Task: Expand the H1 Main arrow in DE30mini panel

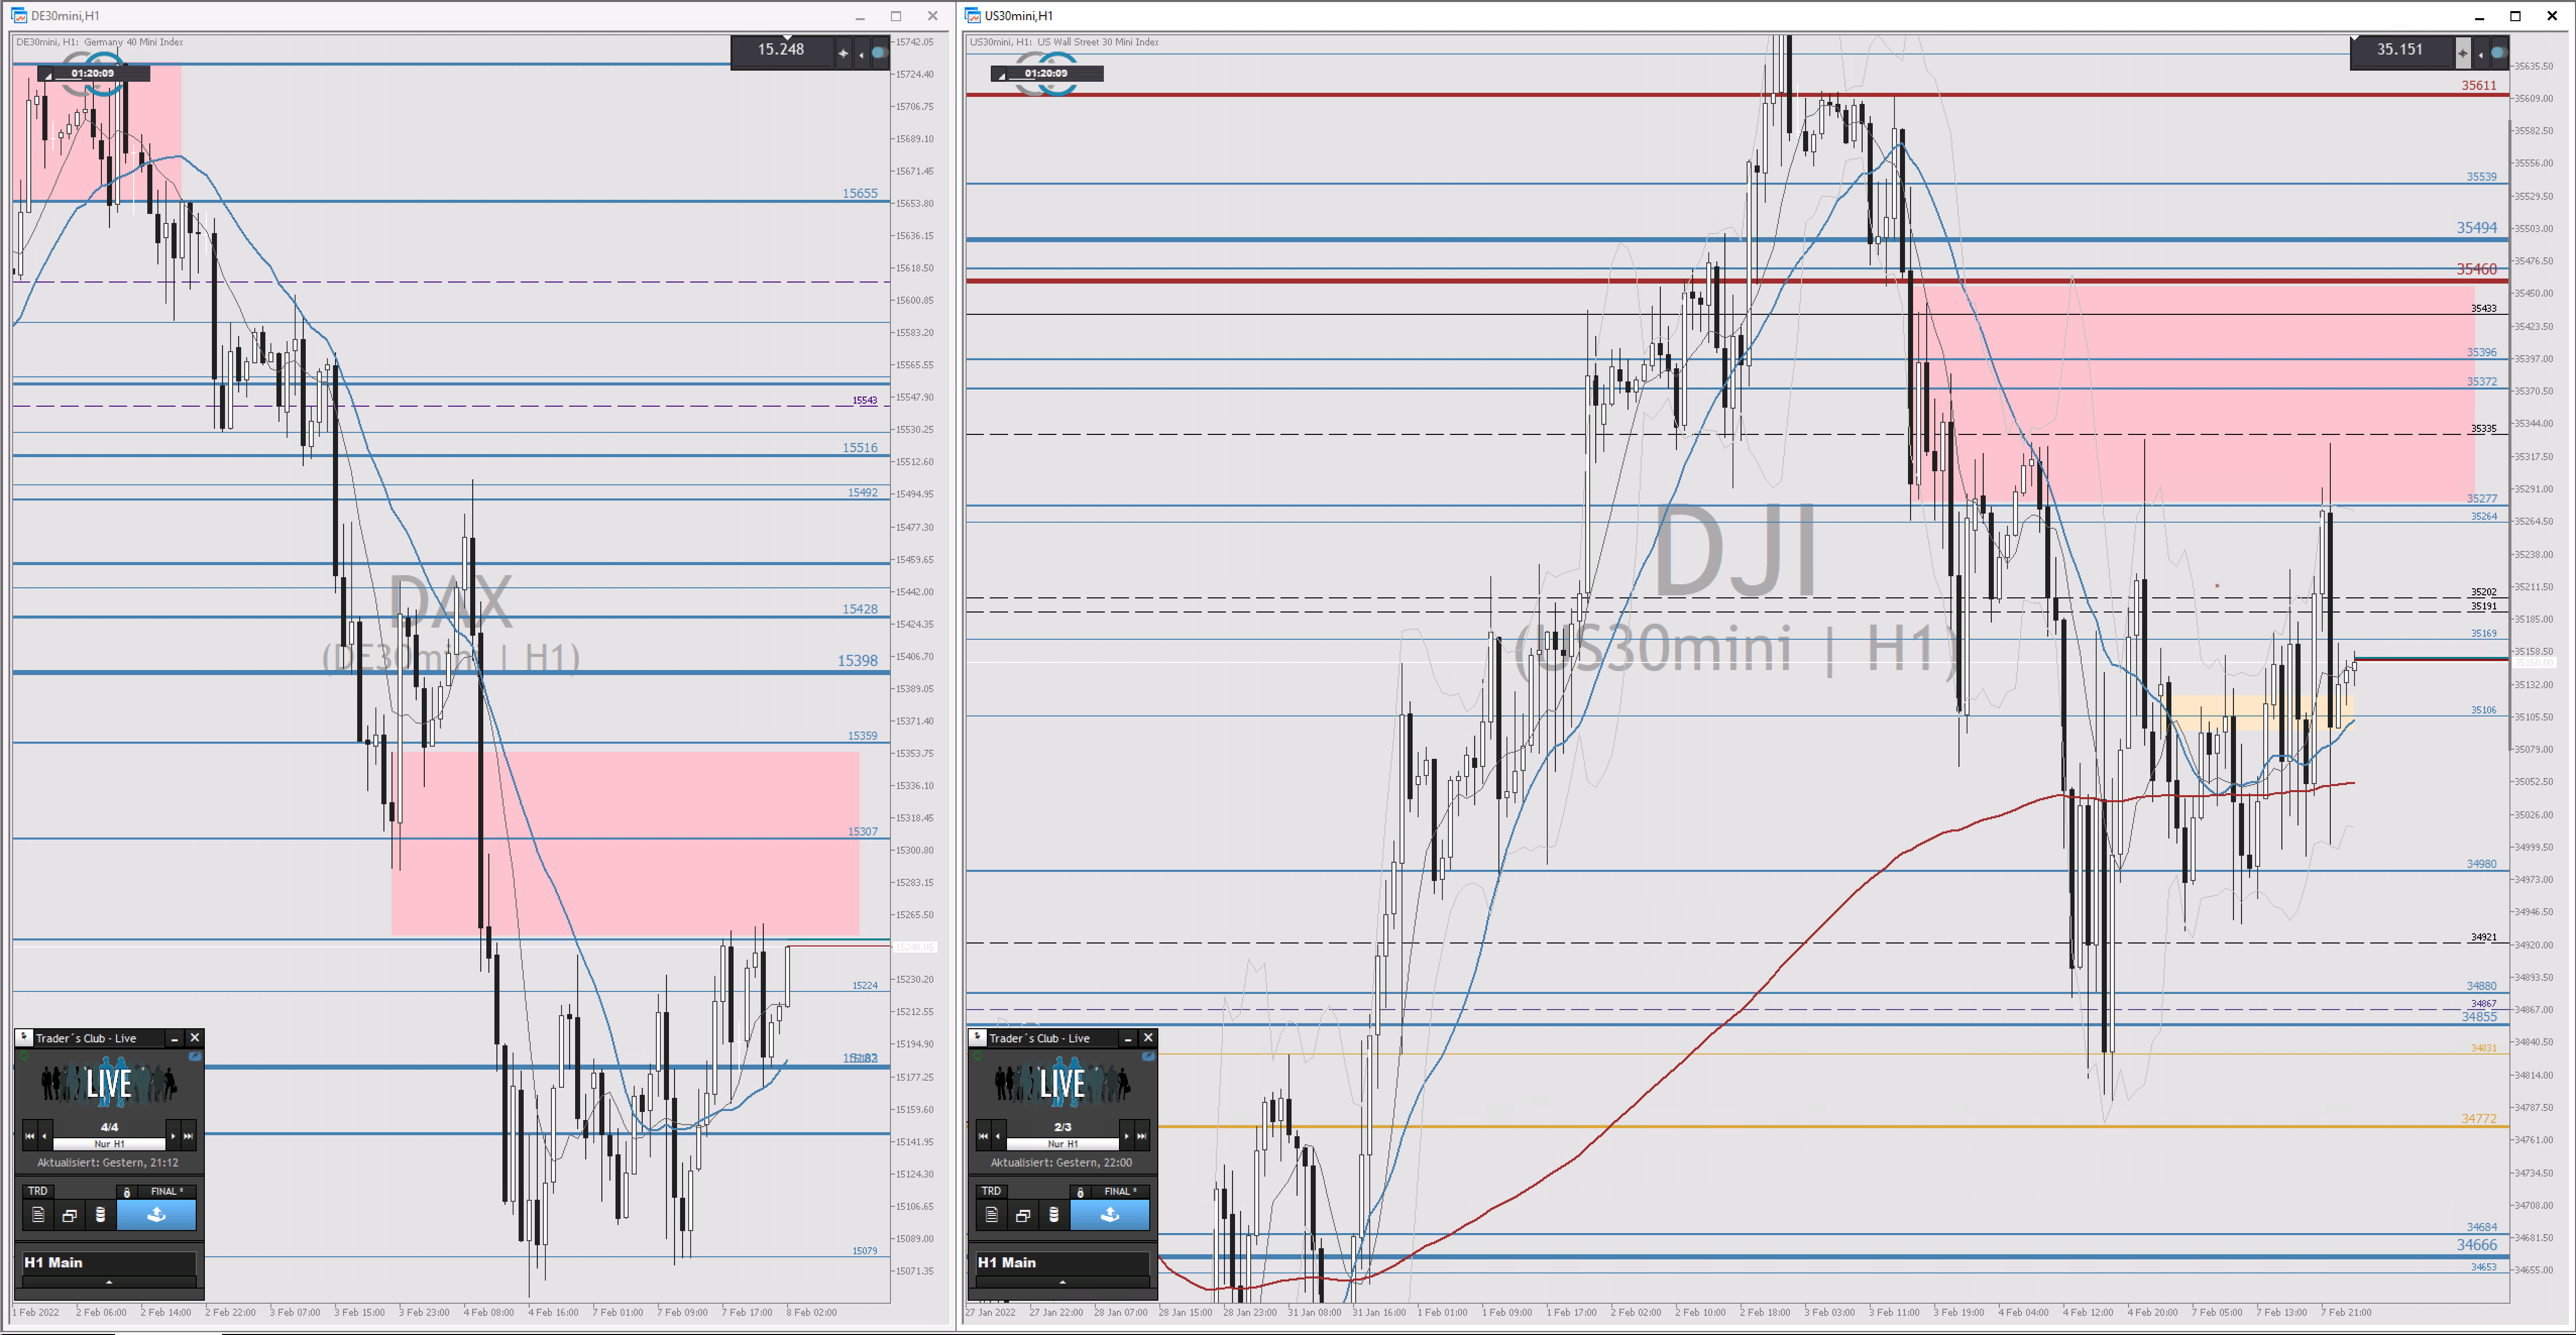Action: click(109, 1282)
